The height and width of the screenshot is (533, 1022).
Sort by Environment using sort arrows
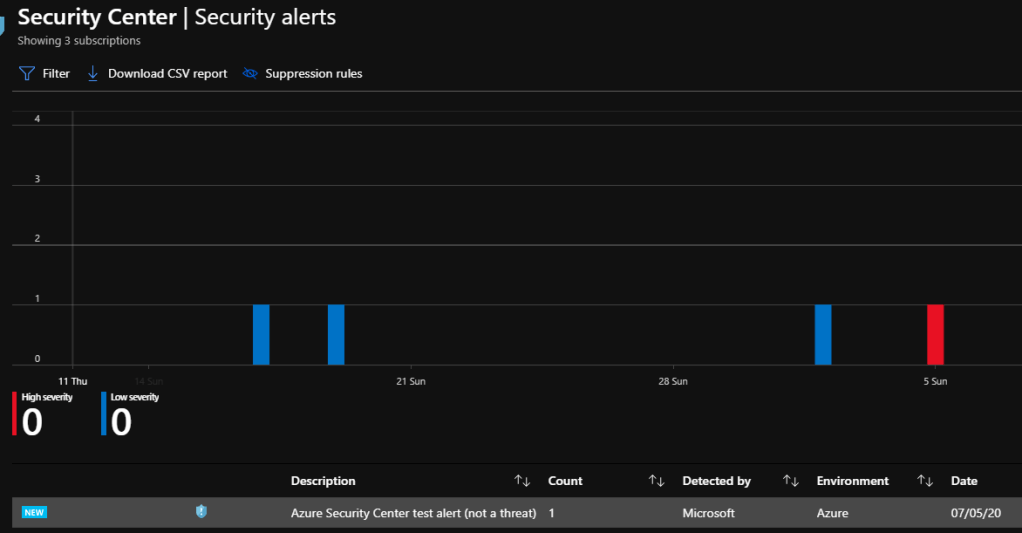tap(925, 481)
